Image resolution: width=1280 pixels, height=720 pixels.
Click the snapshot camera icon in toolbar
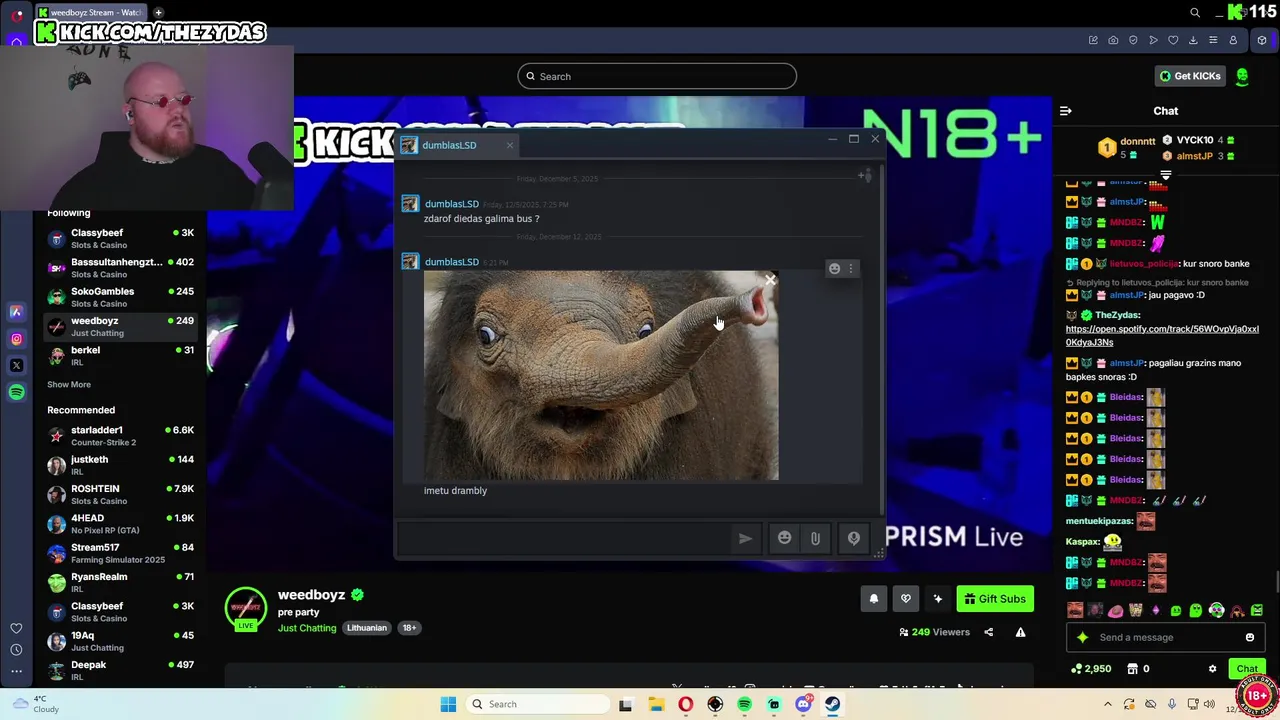point(1113,40)
